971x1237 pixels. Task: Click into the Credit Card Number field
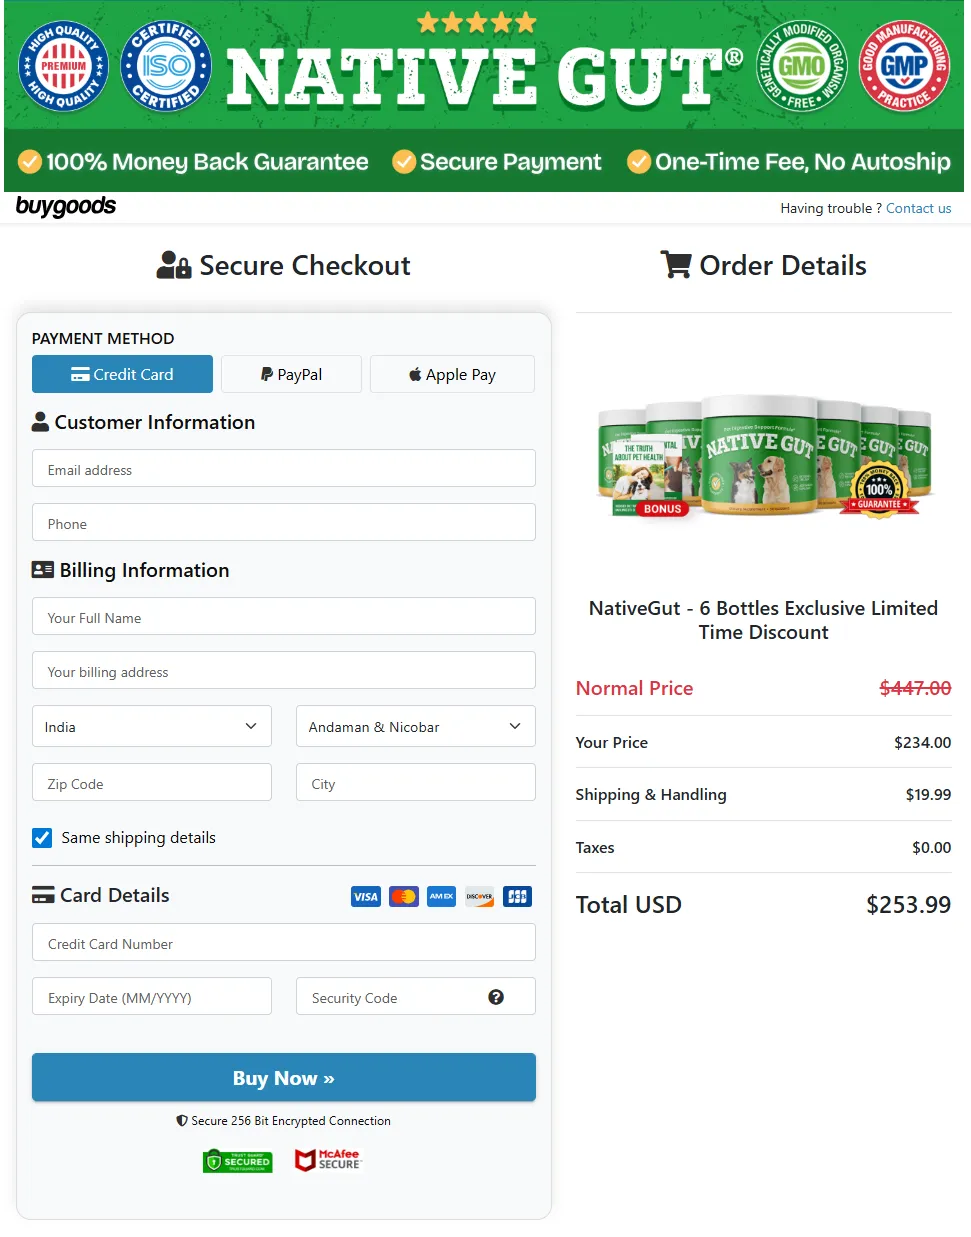[x=284, y=943]
